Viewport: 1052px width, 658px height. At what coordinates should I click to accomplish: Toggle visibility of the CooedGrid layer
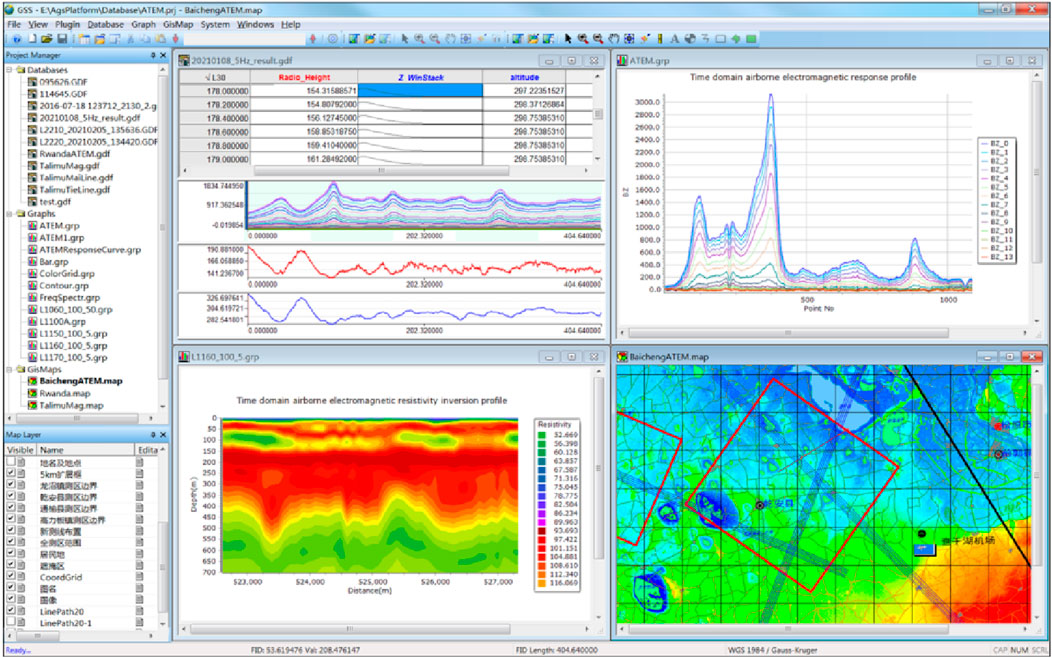tap(11, 576)
